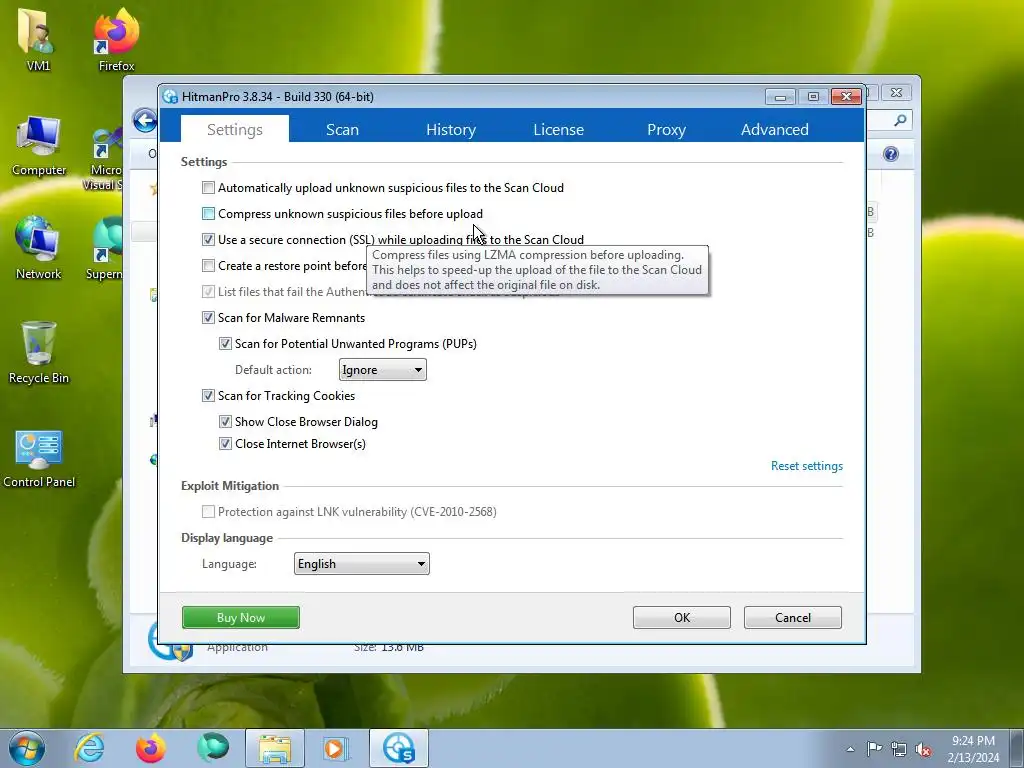Viewport: 1024px width, 768px height.
Task: Toggle Compress unknown suspicious files checkbox
Action: pyautogui.click(x=208, y=214)
